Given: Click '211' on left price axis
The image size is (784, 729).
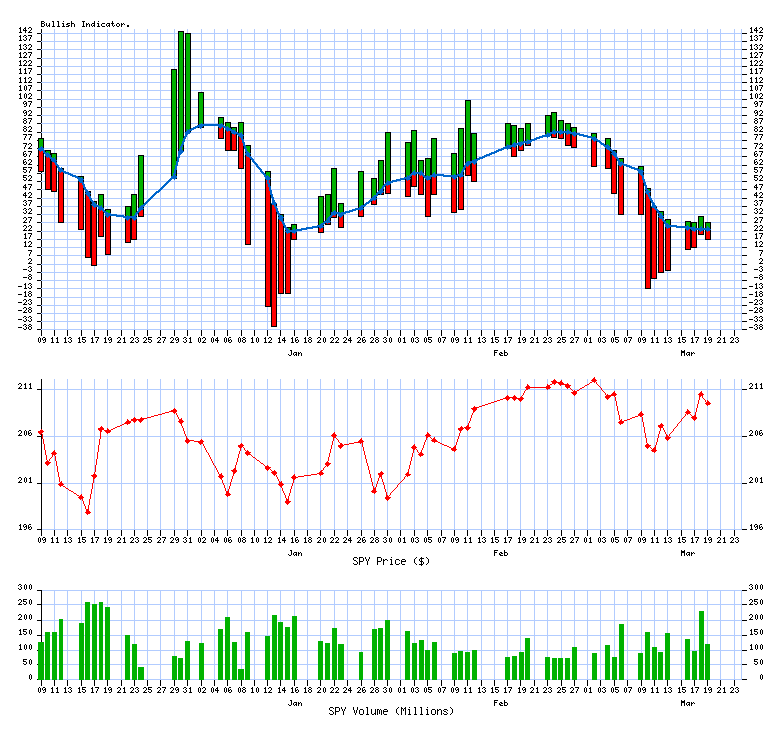Looking at the screenshot, I should [x=26, y=386].
